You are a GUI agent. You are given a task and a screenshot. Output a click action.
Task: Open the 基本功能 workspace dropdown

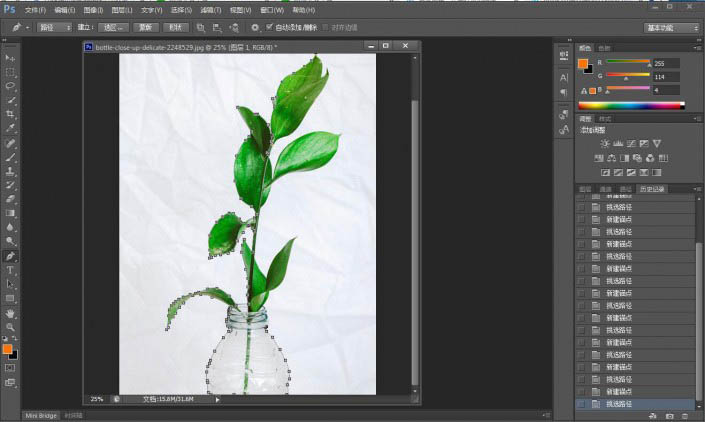pyautogui.click(x=670, y=28)
